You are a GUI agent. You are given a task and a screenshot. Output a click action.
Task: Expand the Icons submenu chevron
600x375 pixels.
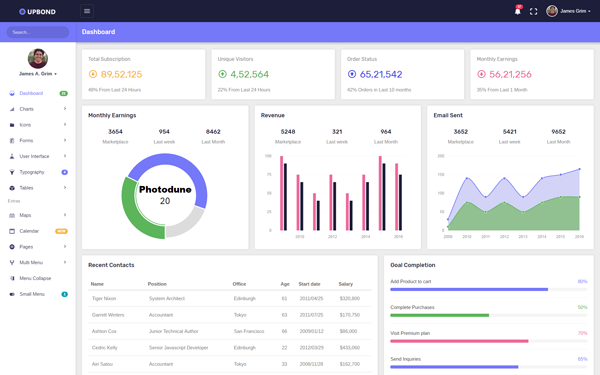click(x=65, y=124)
